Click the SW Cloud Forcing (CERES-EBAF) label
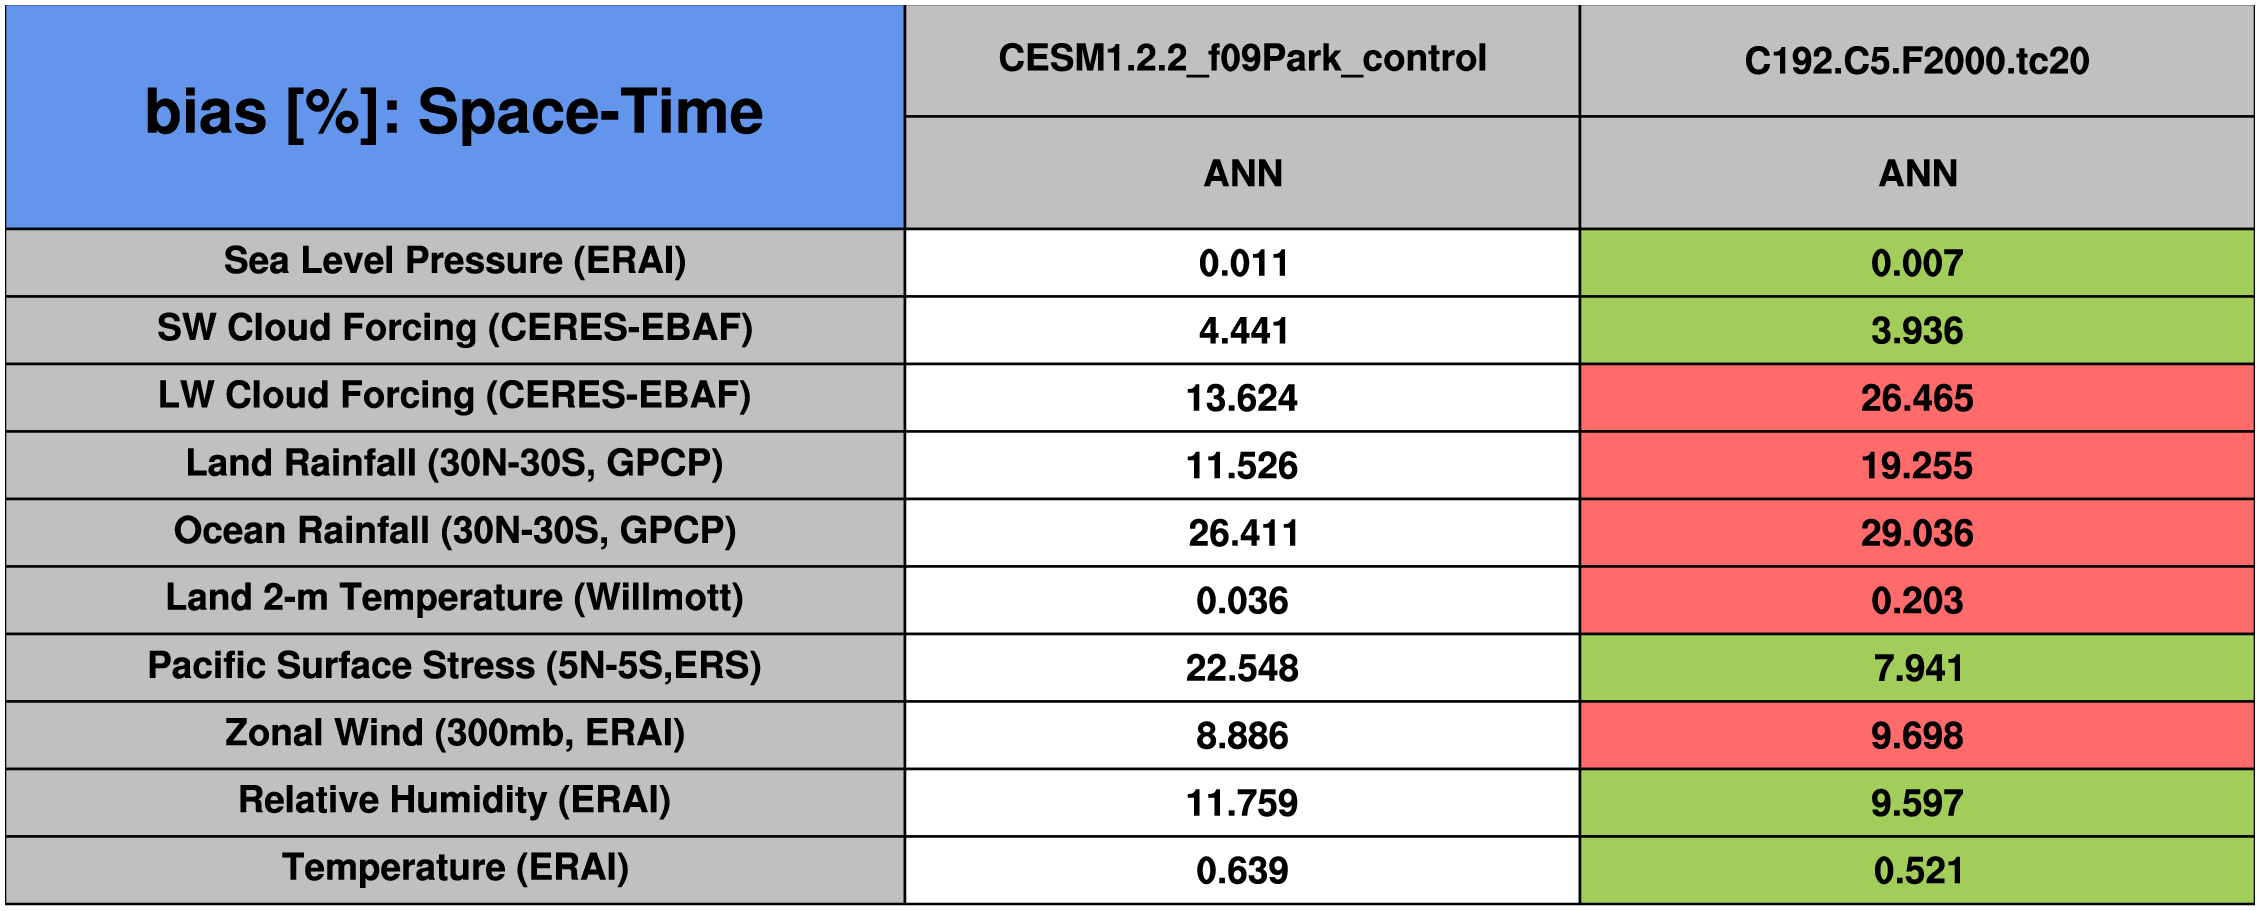Viewport: 2260px width, 911px height. pyautogui.click(x=454, y=328)
